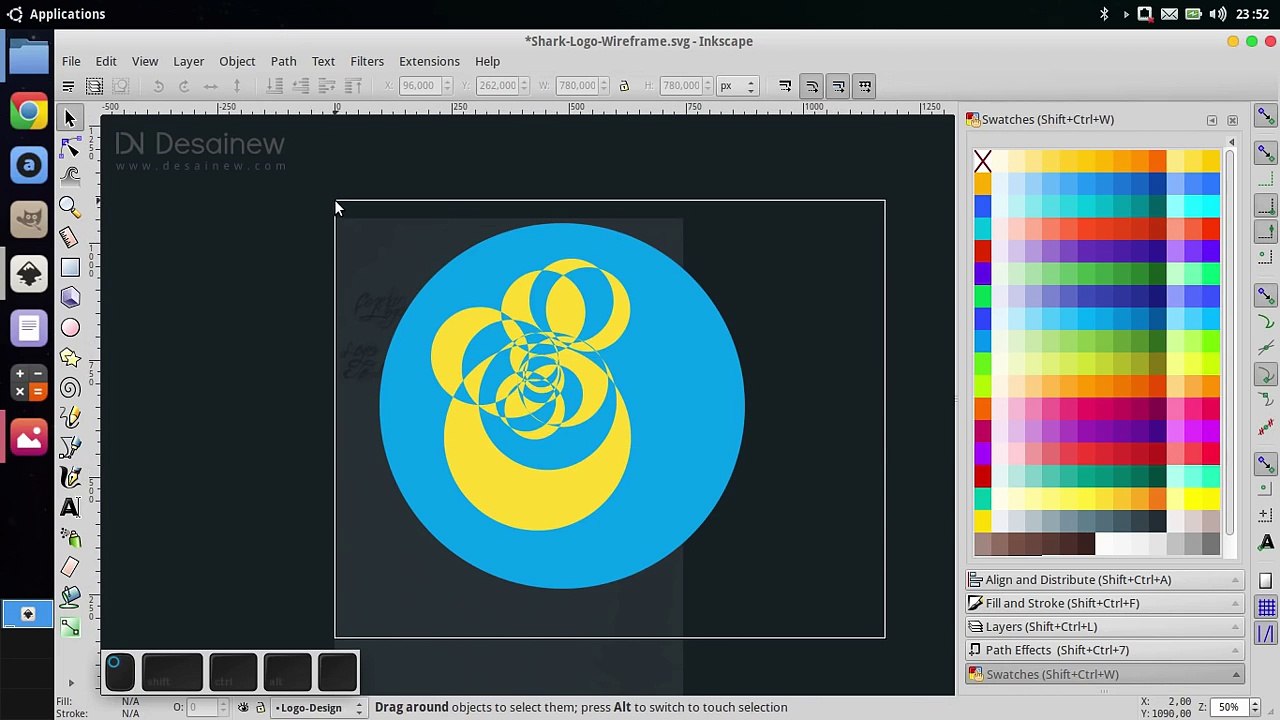1280x720 pixels.
Task: Toggle scale rounded corners in rectangles
Action: [812, 86]
